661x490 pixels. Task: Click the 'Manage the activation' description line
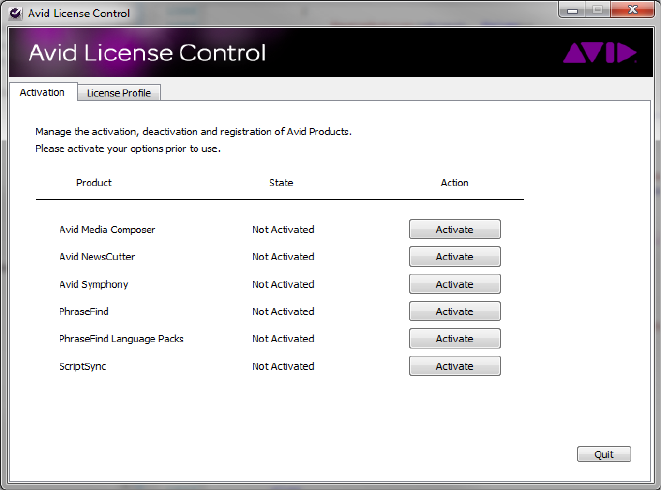[x=193, y=132]
